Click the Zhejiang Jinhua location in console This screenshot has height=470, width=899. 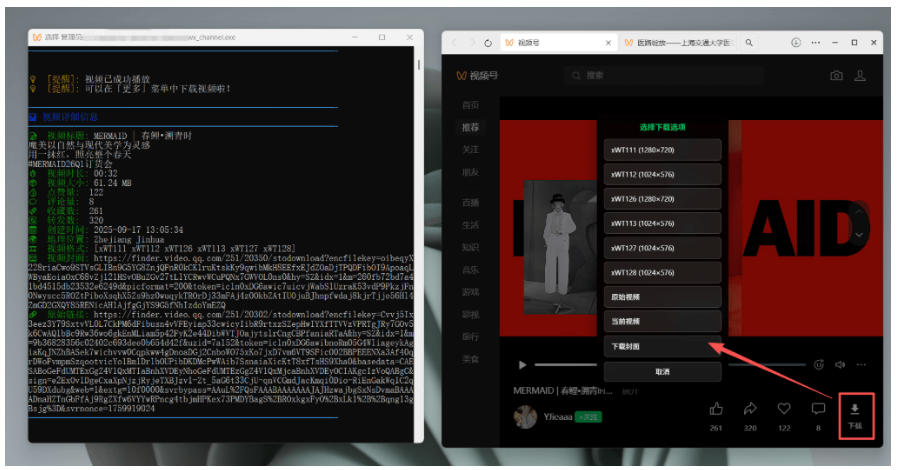pyautogui.click(x=129, y=239)
